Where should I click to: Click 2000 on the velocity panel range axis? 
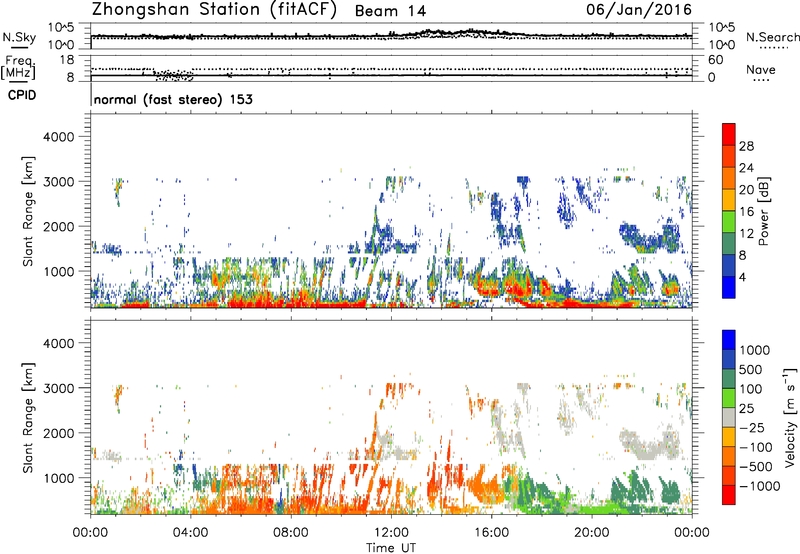[x=59, y=433]
